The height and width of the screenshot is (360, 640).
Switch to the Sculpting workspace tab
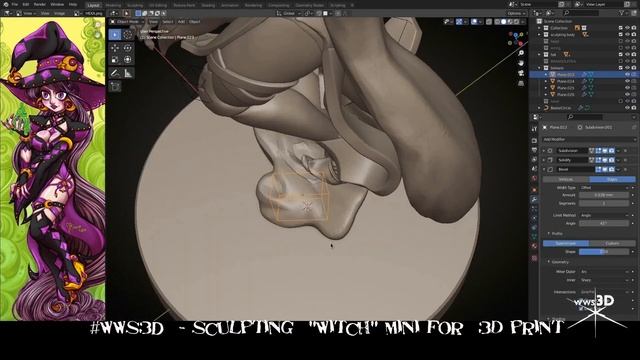[x=135, y=5]
